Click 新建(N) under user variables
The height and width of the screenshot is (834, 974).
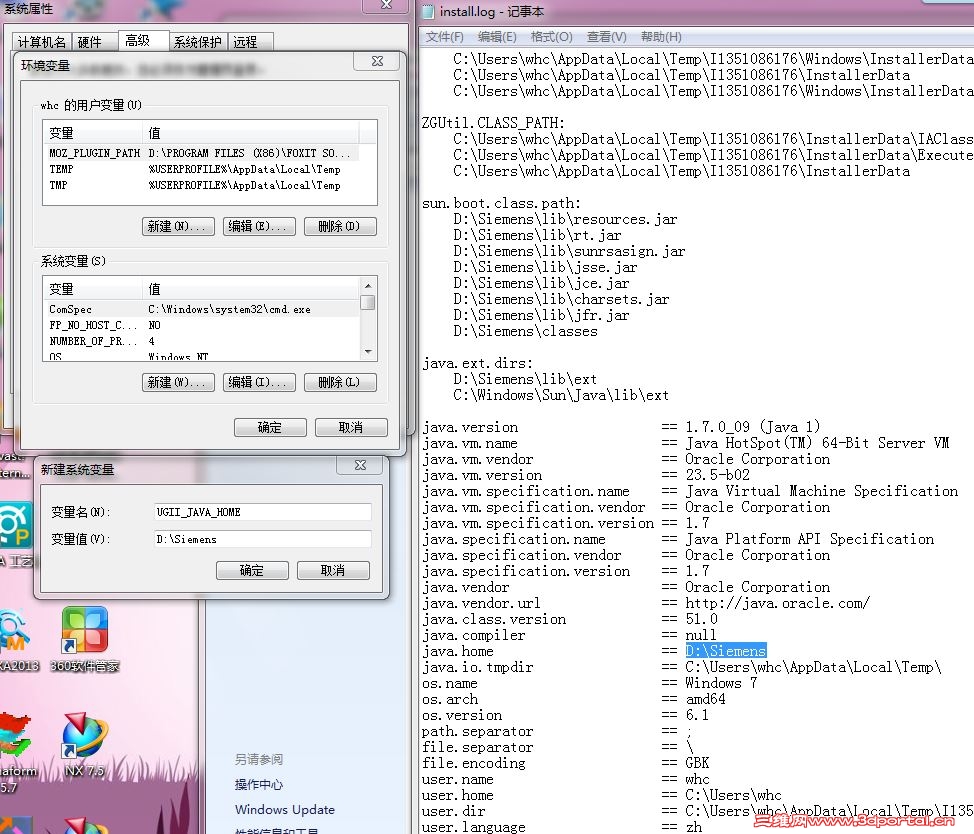click(178, 226)
